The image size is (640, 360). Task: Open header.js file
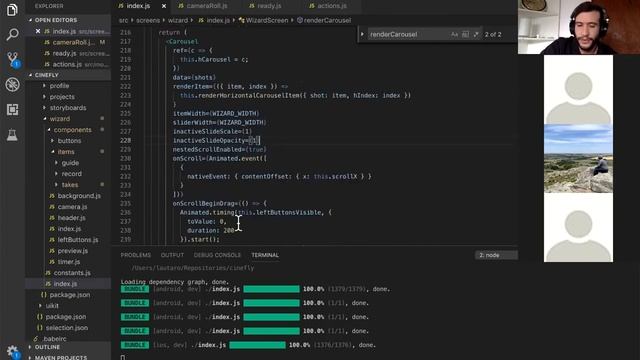coord(71,218)
